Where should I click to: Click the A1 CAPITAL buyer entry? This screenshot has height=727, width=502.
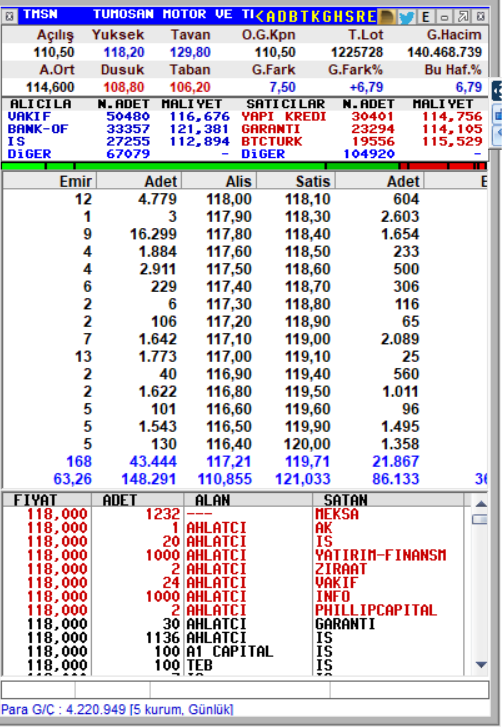point(229,651)
